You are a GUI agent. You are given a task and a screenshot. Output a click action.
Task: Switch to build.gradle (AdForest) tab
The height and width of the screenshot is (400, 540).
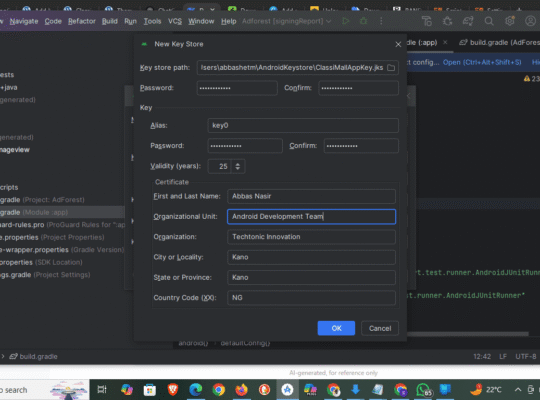point(499,42)
